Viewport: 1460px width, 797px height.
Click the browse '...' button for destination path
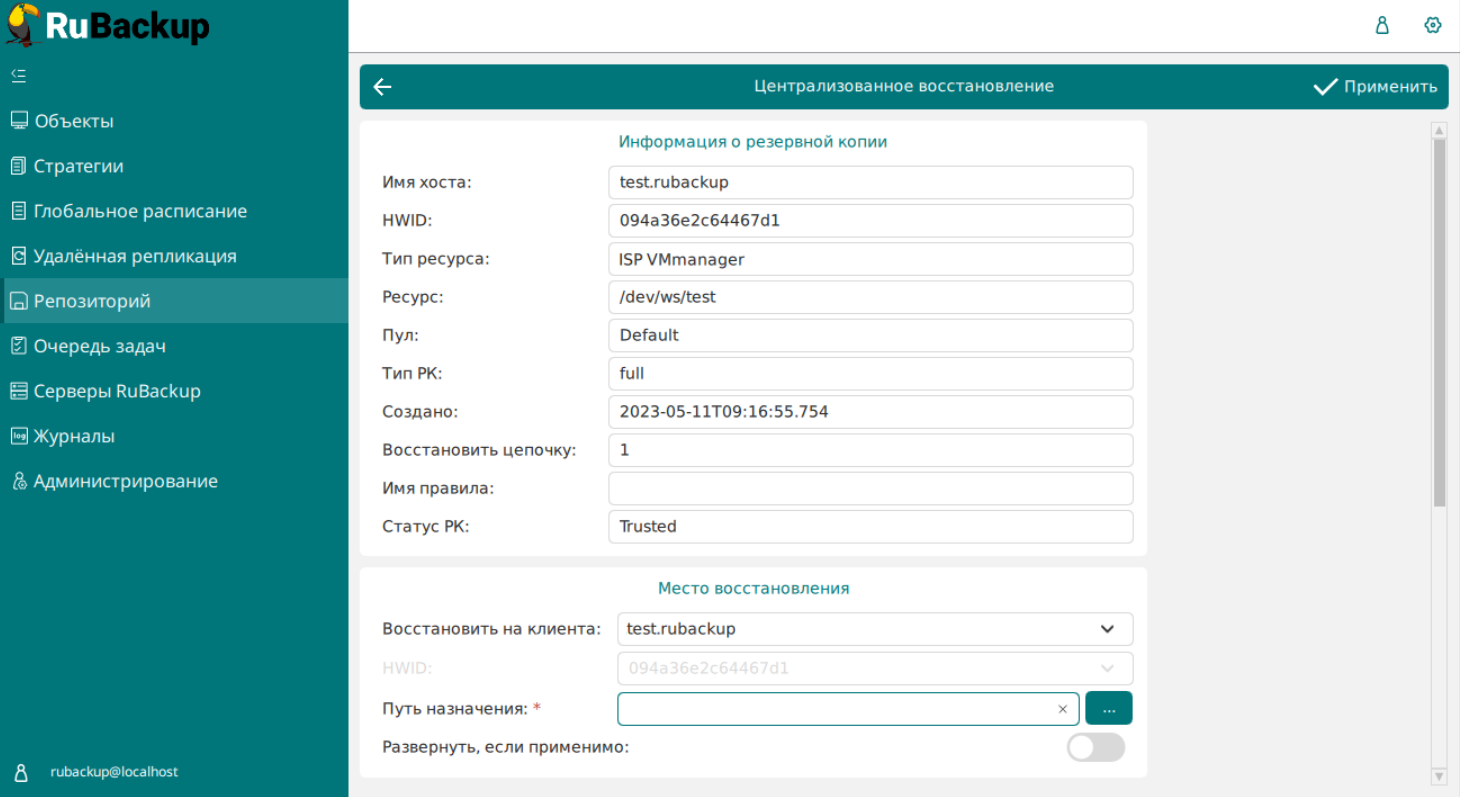1108,708
